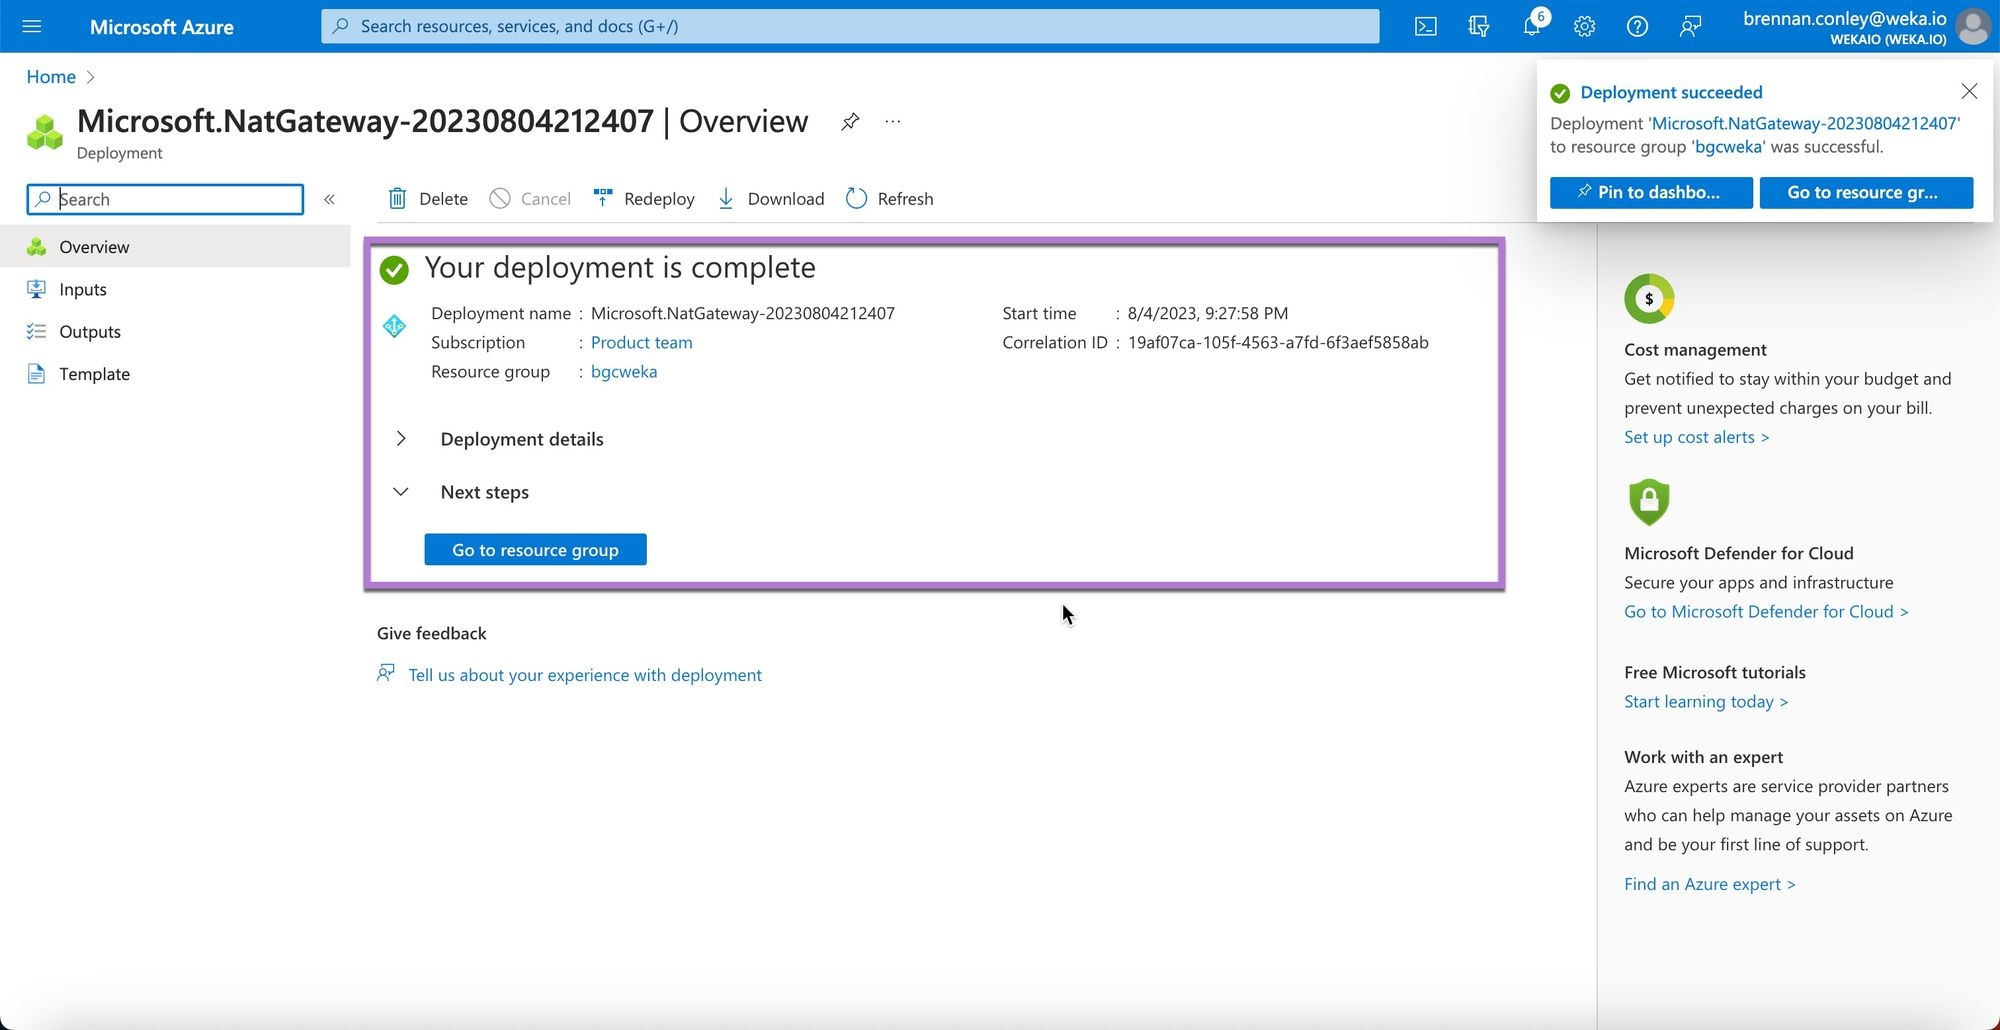The width and height of the screenshot is (2000, 1030).
Task: Open the Directories and subscriptions filter icon
Action: (x=1478, y=26)
